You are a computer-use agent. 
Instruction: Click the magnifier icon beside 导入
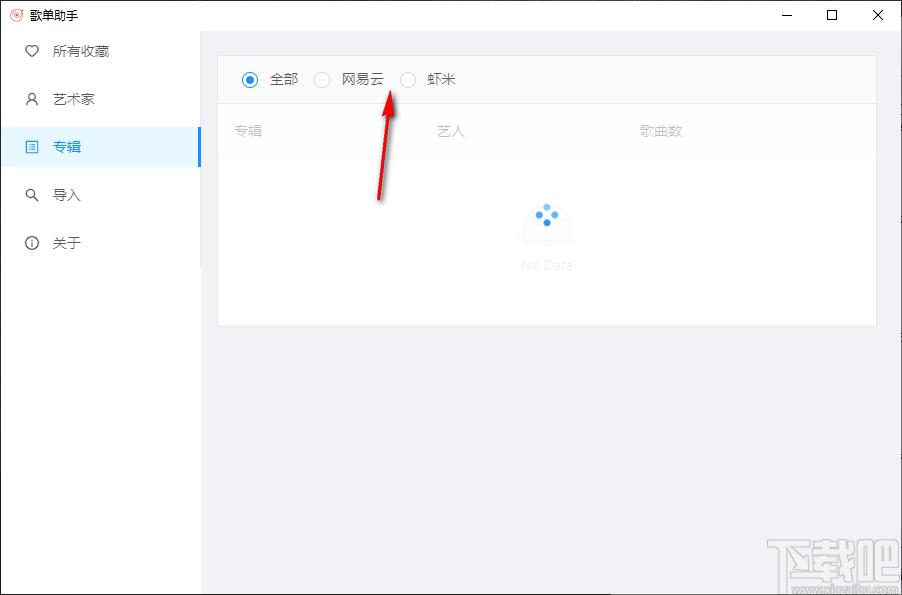point(32,195)
